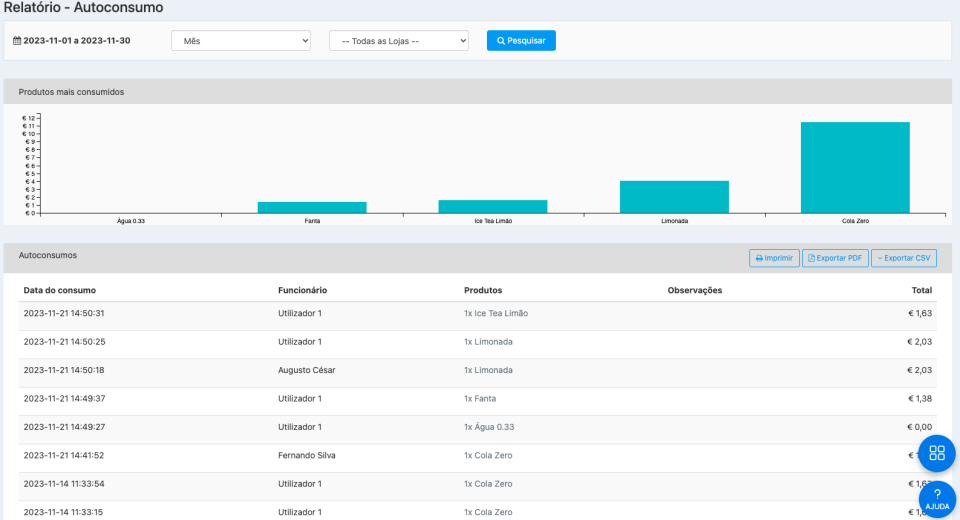
Task: Click the Funcionário column header
Action: [302, 290]
